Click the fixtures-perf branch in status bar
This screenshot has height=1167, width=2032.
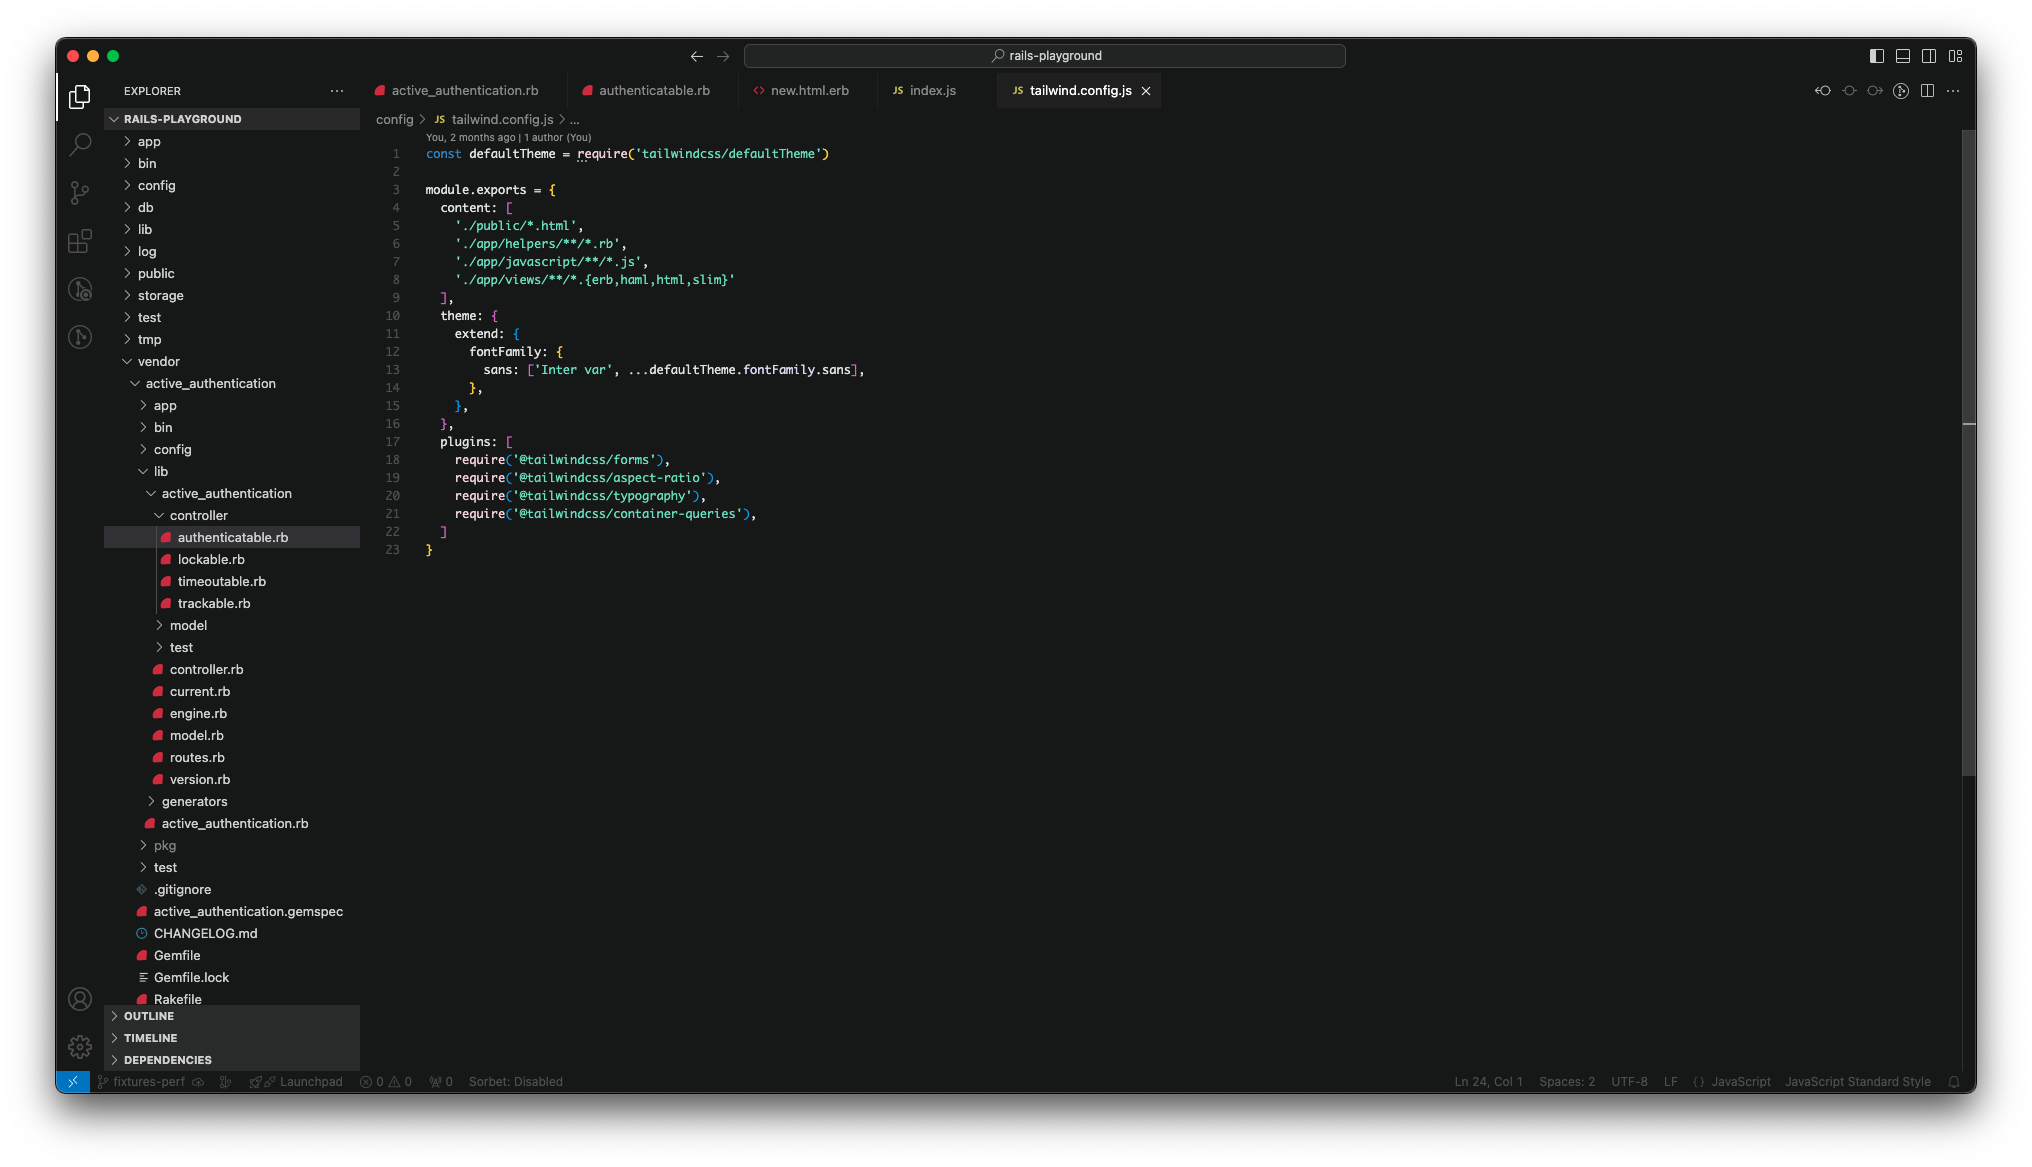(x=148, y=1082)
